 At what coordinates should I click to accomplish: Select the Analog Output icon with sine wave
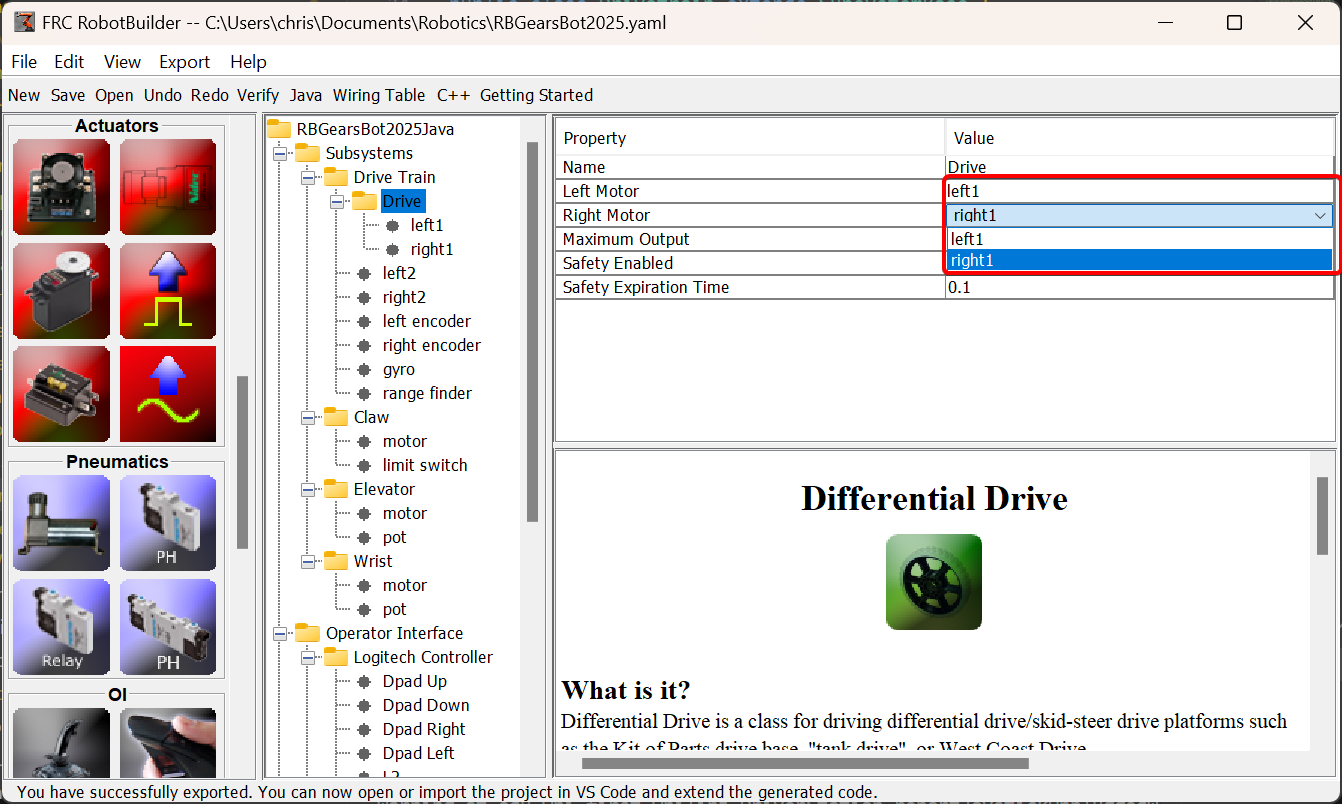(168, 393)
